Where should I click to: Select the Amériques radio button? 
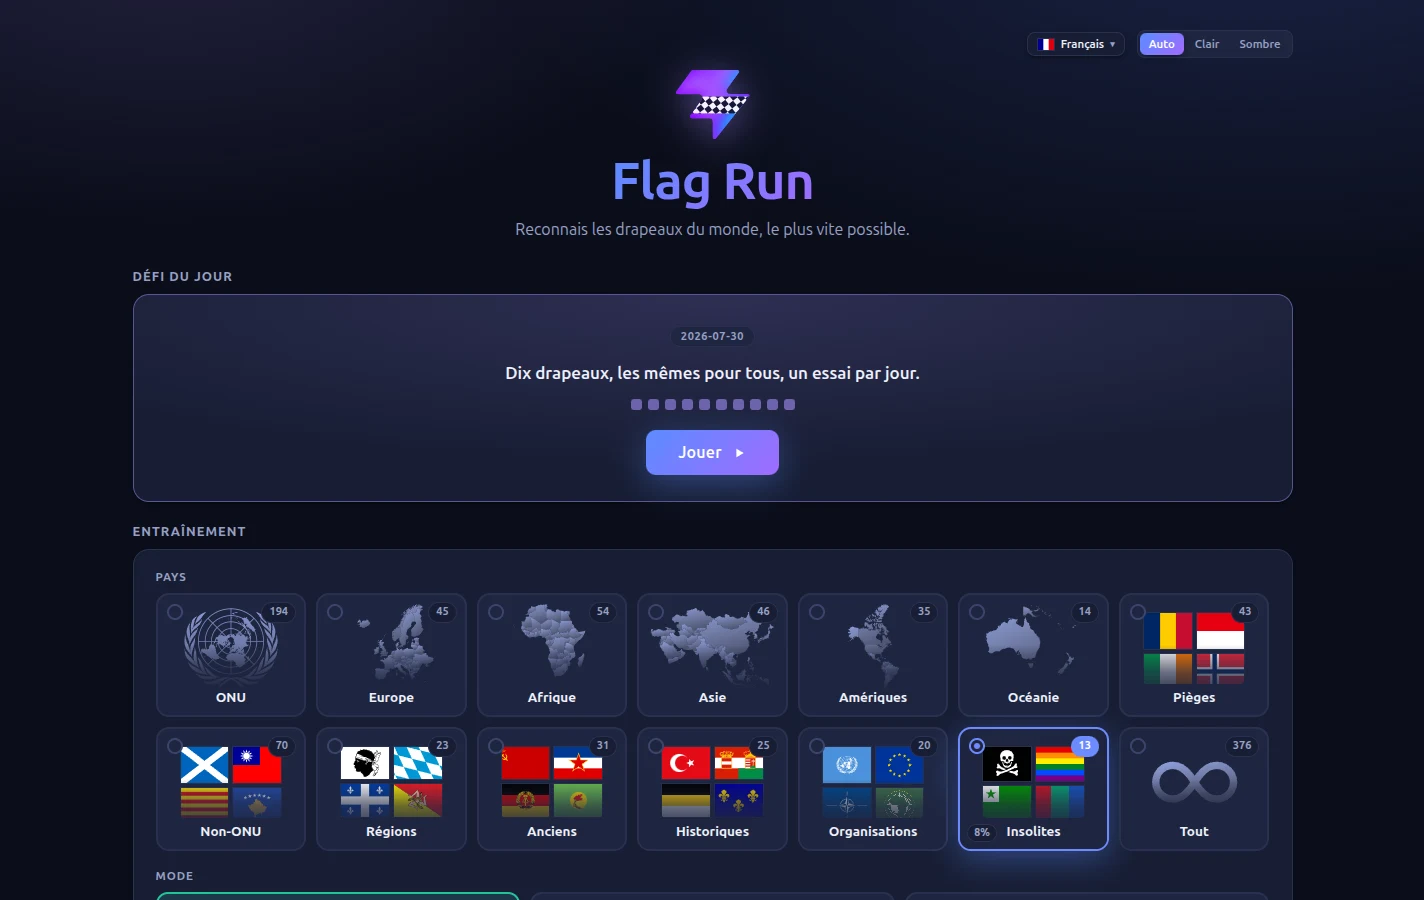817,612
